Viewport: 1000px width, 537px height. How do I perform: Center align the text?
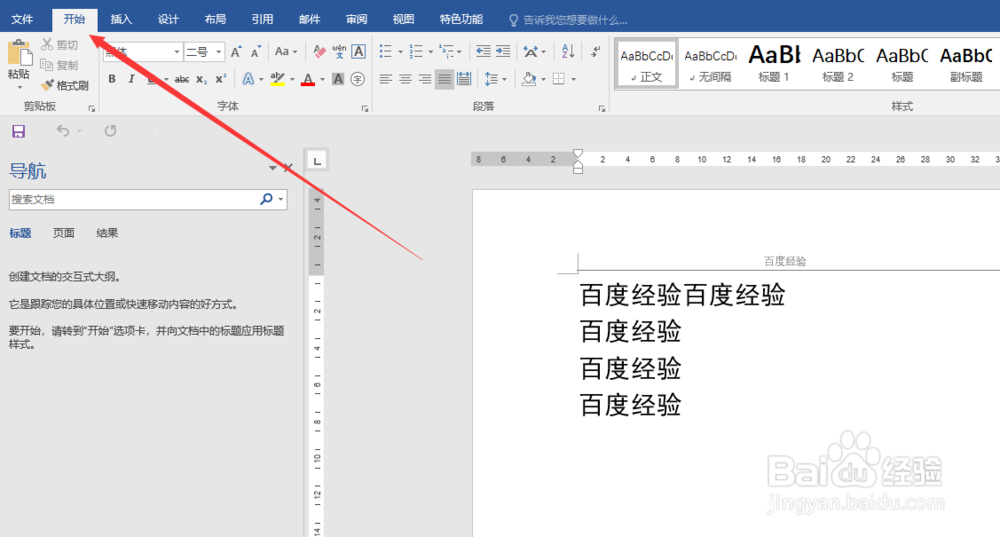pos(406,79)
